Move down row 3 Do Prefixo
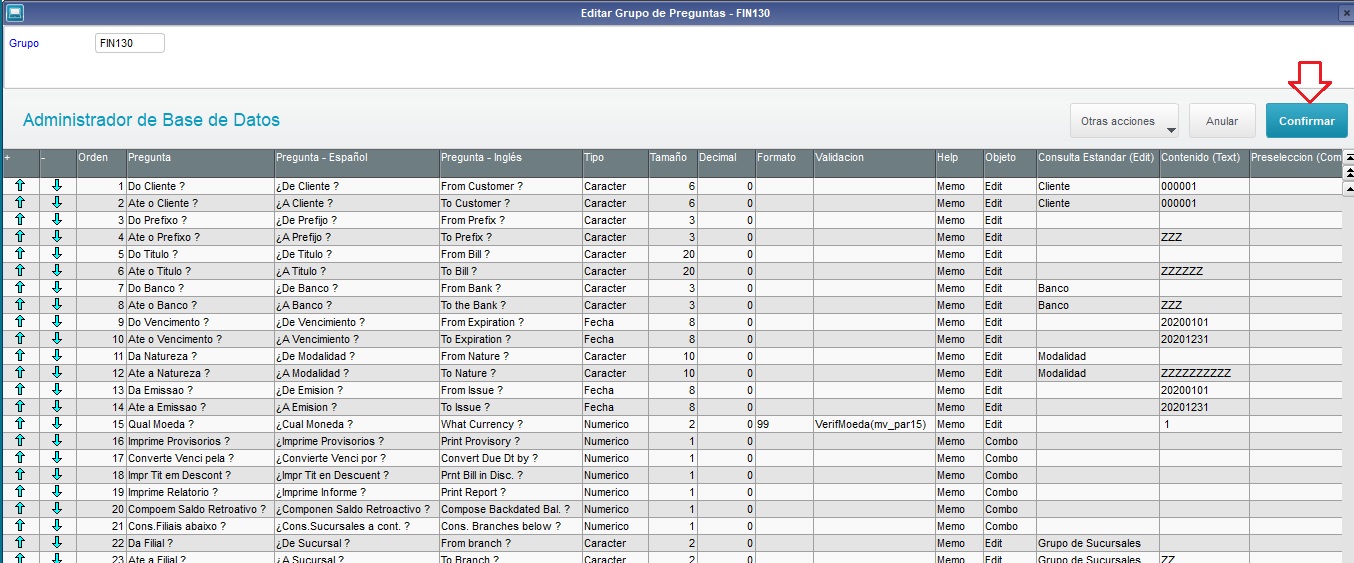1354x563 pixels. click(x=56, y=220)
